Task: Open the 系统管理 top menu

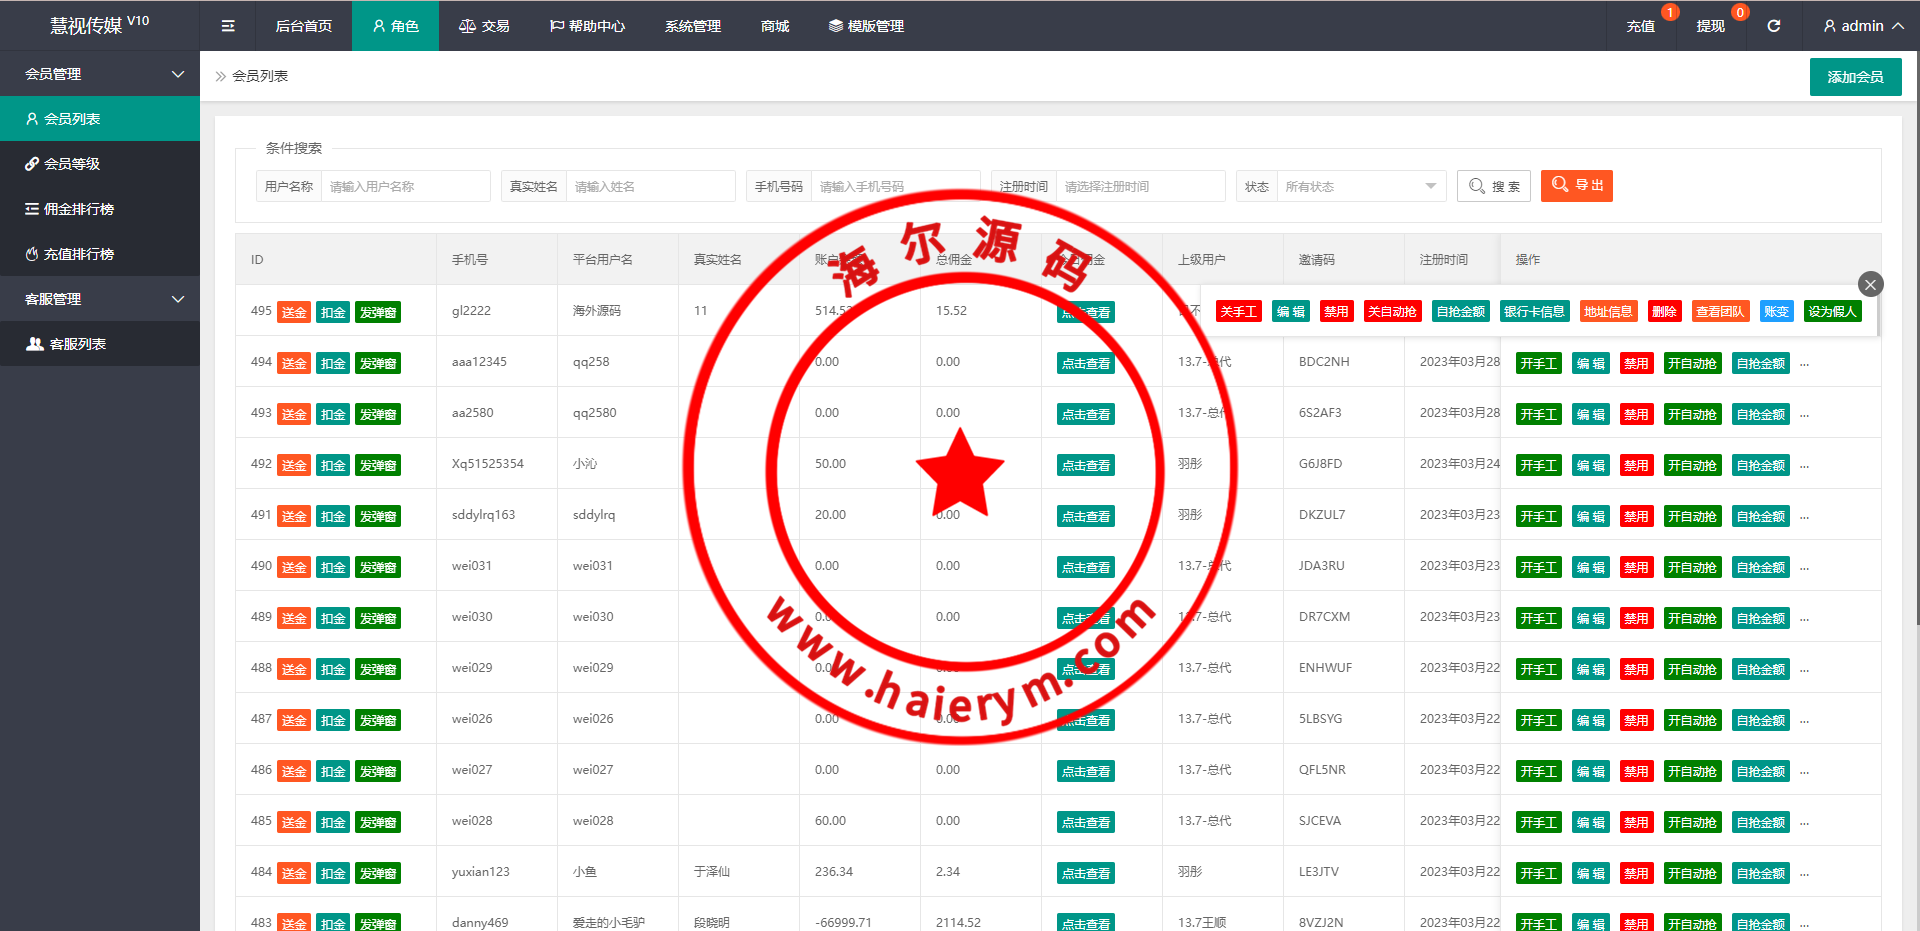Action: point(692,26)
